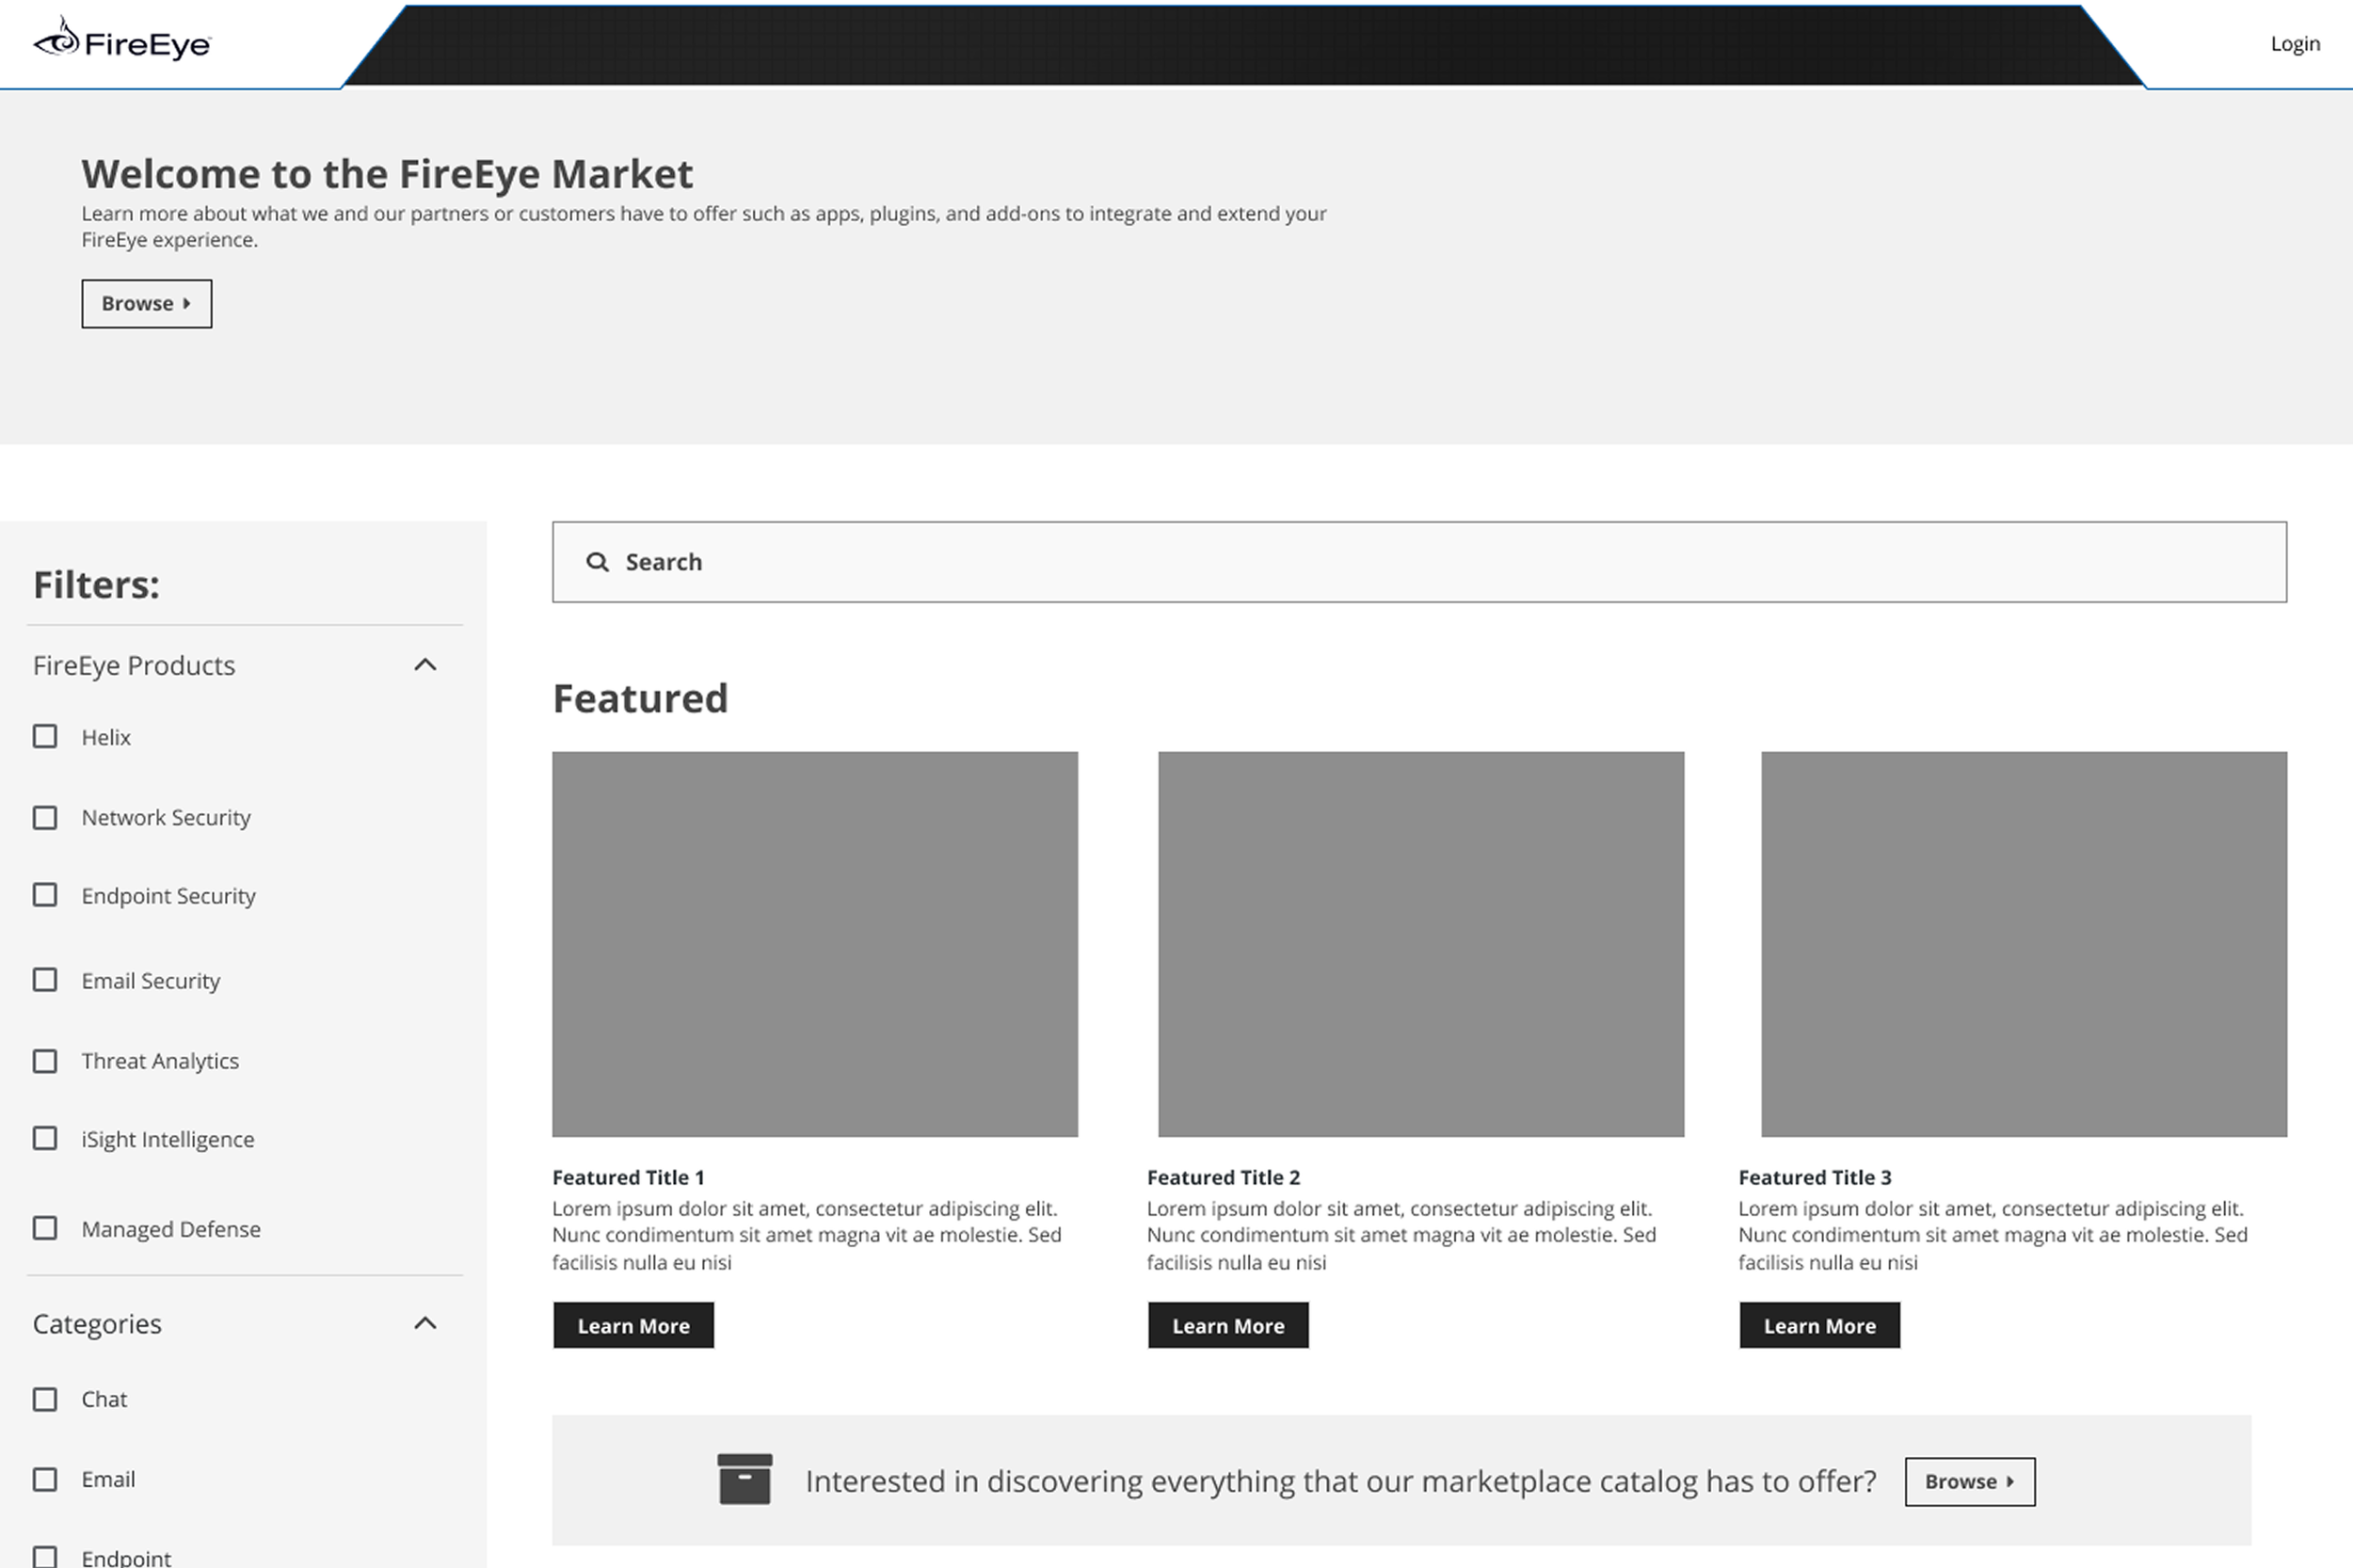Open the Login link in the header
The width and height of the screenshot is (2353, 1568).
[2294, 44]
